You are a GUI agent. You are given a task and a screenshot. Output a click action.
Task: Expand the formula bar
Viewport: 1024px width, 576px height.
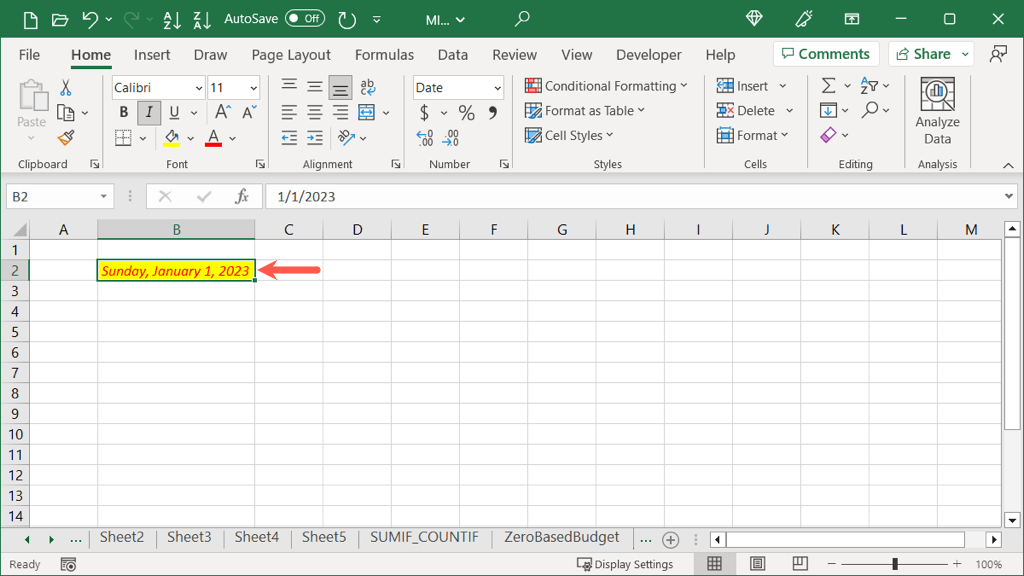pos(1008,196)
